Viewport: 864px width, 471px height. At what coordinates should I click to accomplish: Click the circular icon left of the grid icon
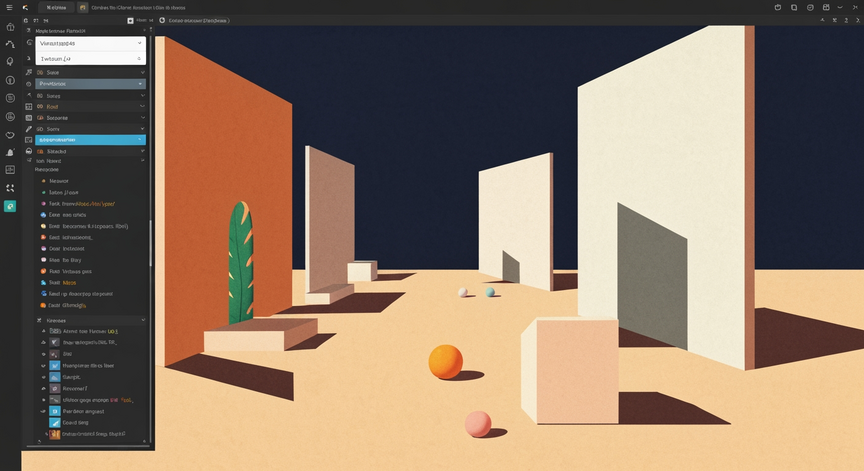[810, 7]
